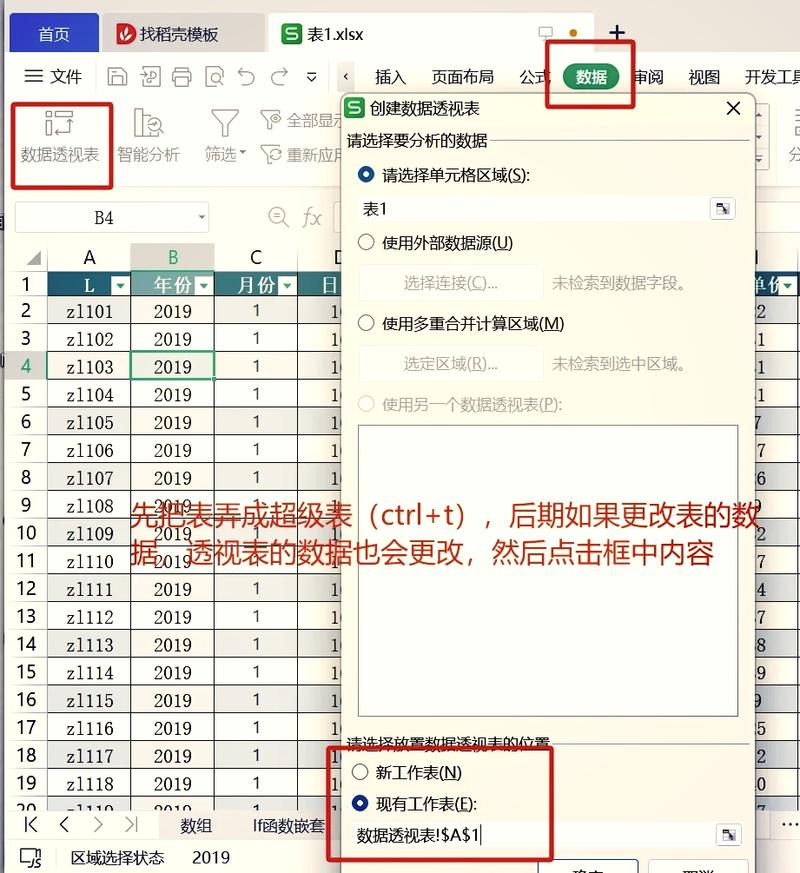800x873 pixels.
Task: Expand the Name Box dropdown arrow
Action: [x=202, y=217]
